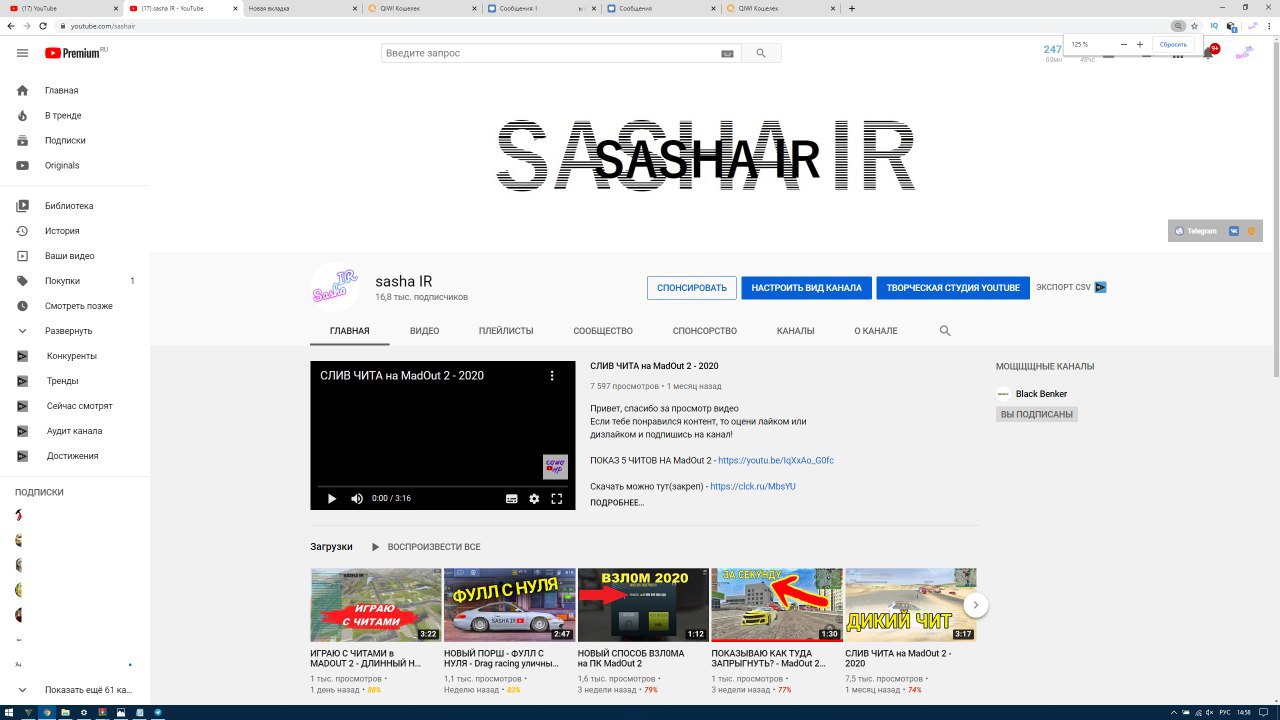This screenshot has height=720, width=1280.
Task: Mute the featured video player
Action: click(x=357, y=498)
